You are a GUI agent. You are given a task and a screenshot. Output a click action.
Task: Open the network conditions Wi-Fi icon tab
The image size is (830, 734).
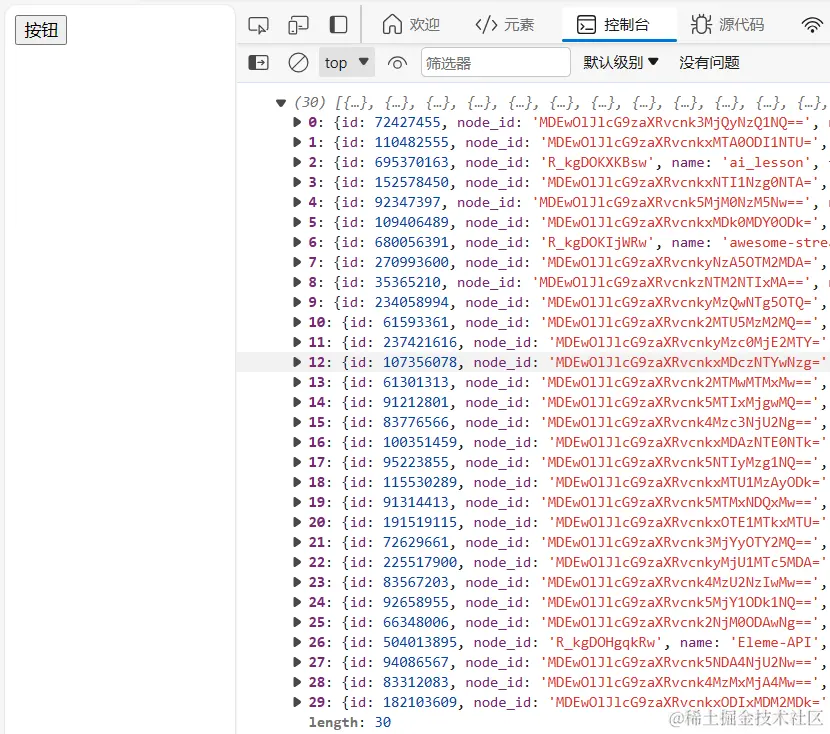click(x=812, y=25)
